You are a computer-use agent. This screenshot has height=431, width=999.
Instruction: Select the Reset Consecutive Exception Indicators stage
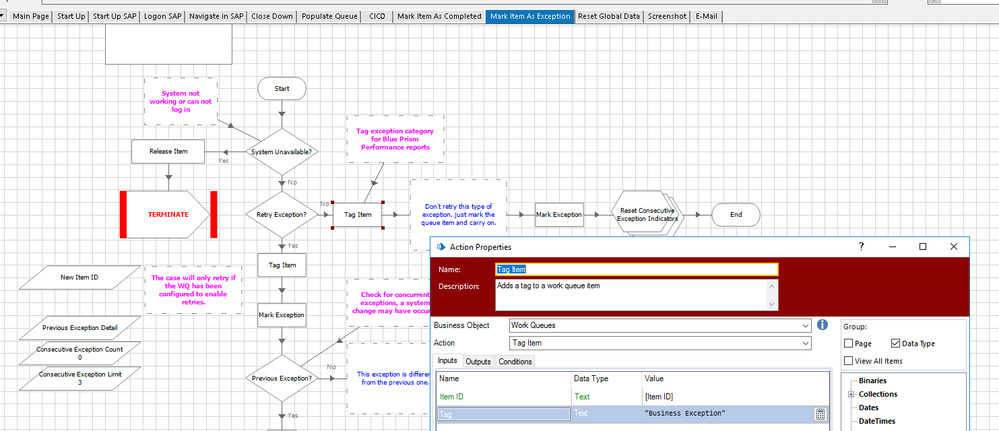click(x=644, y=214)
